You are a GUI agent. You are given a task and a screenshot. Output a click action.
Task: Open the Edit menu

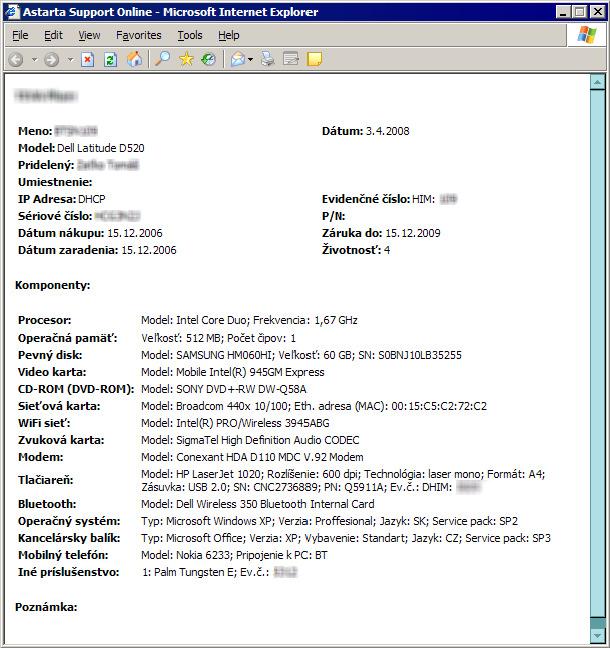tap(53, 36)
